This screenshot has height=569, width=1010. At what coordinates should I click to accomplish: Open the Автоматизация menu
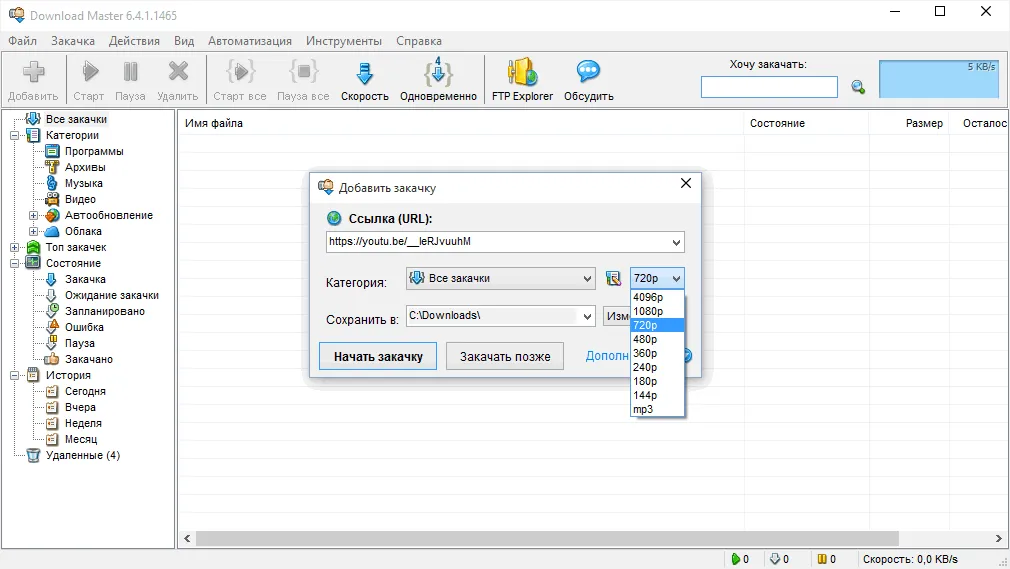click(x=249, y=41)
